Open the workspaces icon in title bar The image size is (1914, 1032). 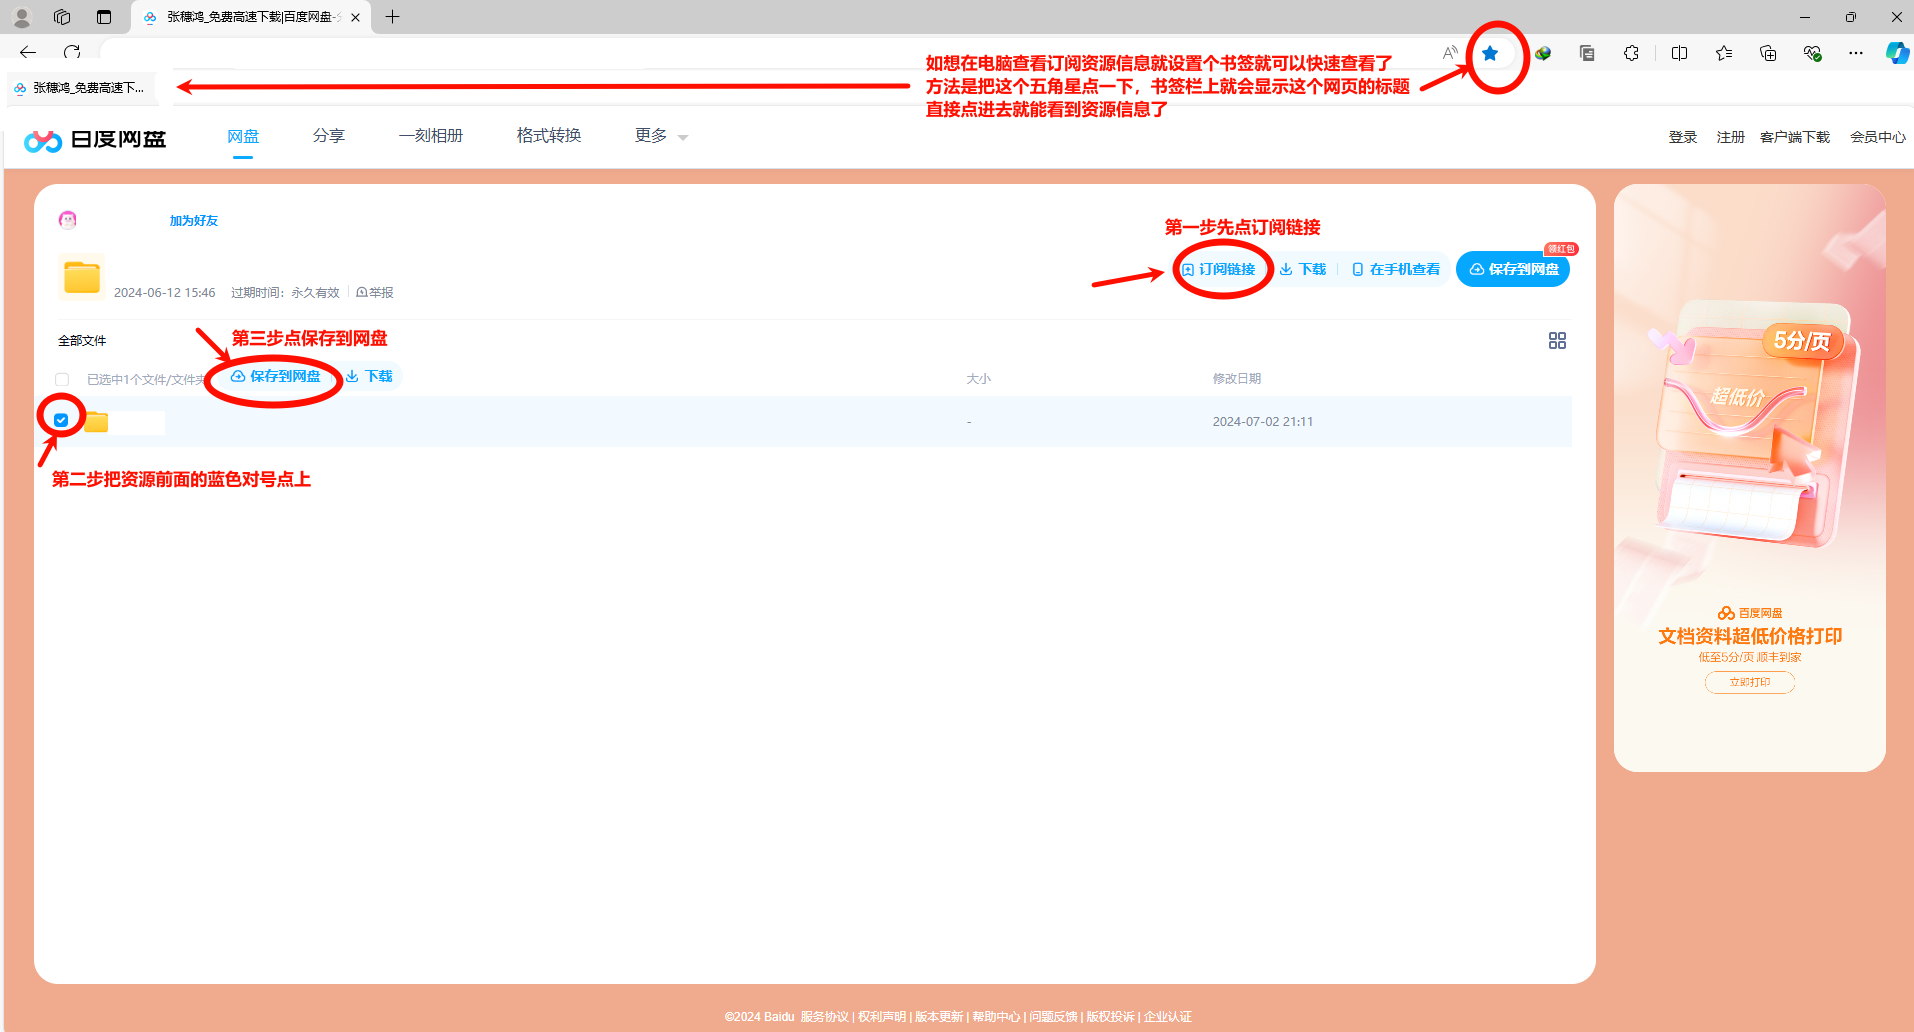click(x=62, y=17)
